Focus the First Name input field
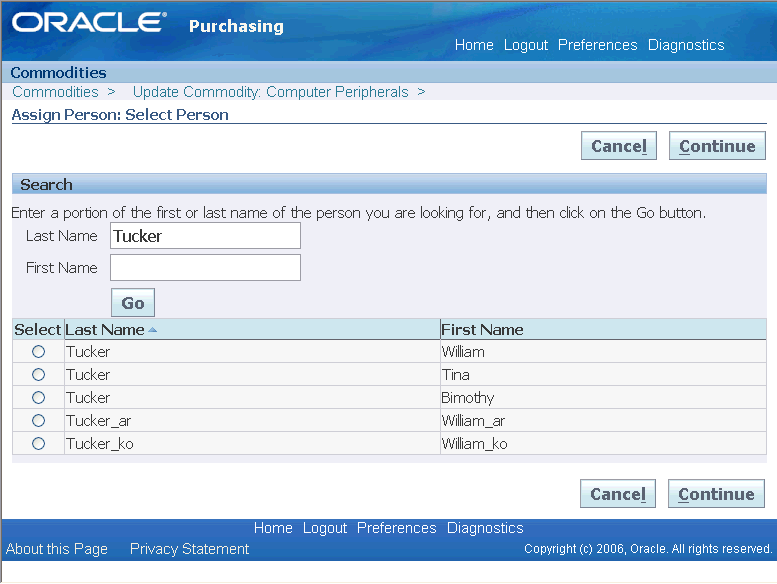Image resolution: width=777 pixels, height=584 pixels. point(205,267)
